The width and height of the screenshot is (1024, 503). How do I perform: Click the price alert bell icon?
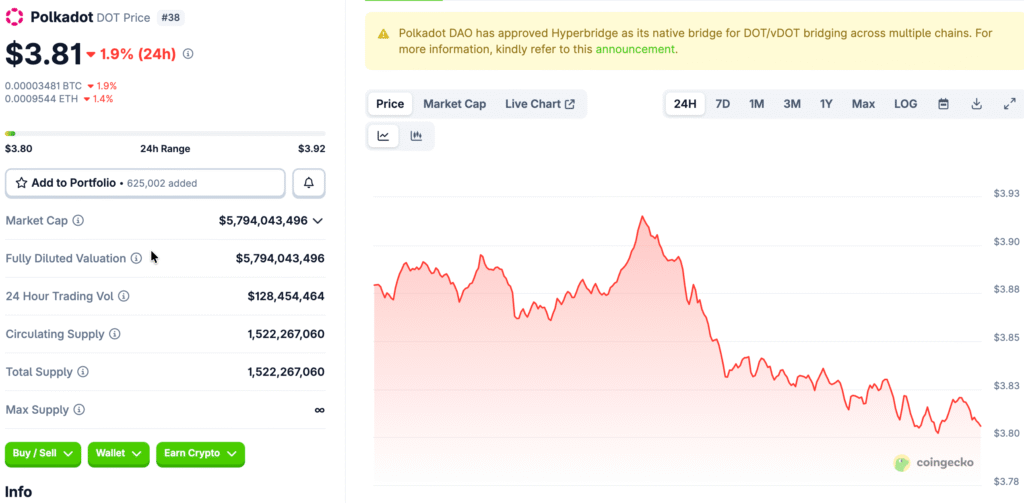point(308,183)
